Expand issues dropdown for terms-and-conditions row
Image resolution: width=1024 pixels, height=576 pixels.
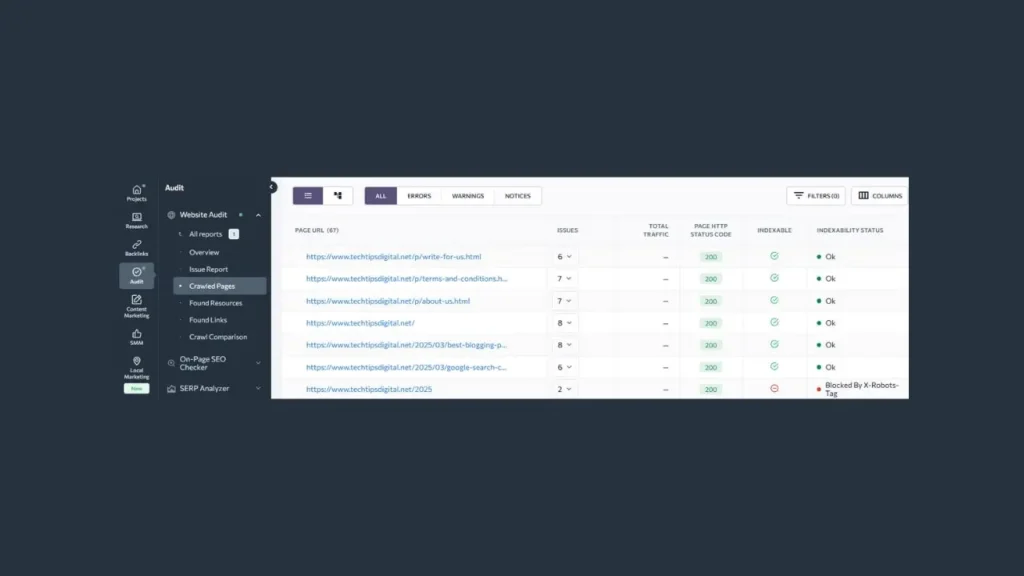pos(564,279)
